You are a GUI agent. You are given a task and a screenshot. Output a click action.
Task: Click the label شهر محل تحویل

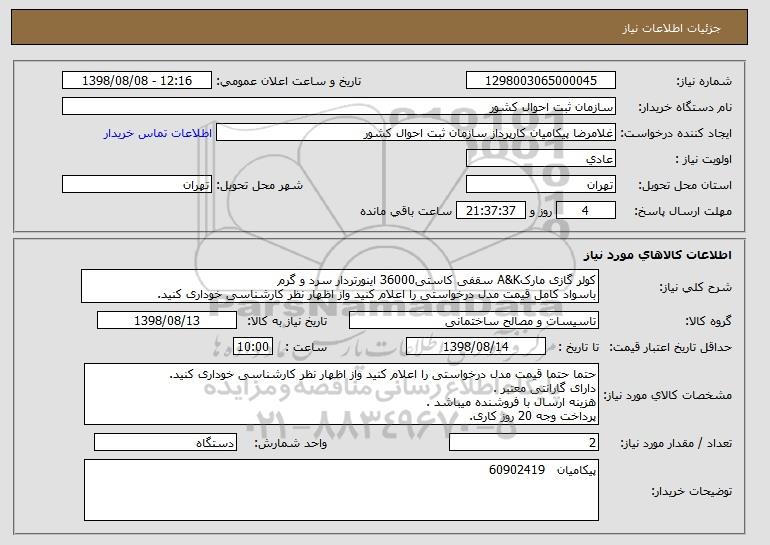[x=260, y=185]
